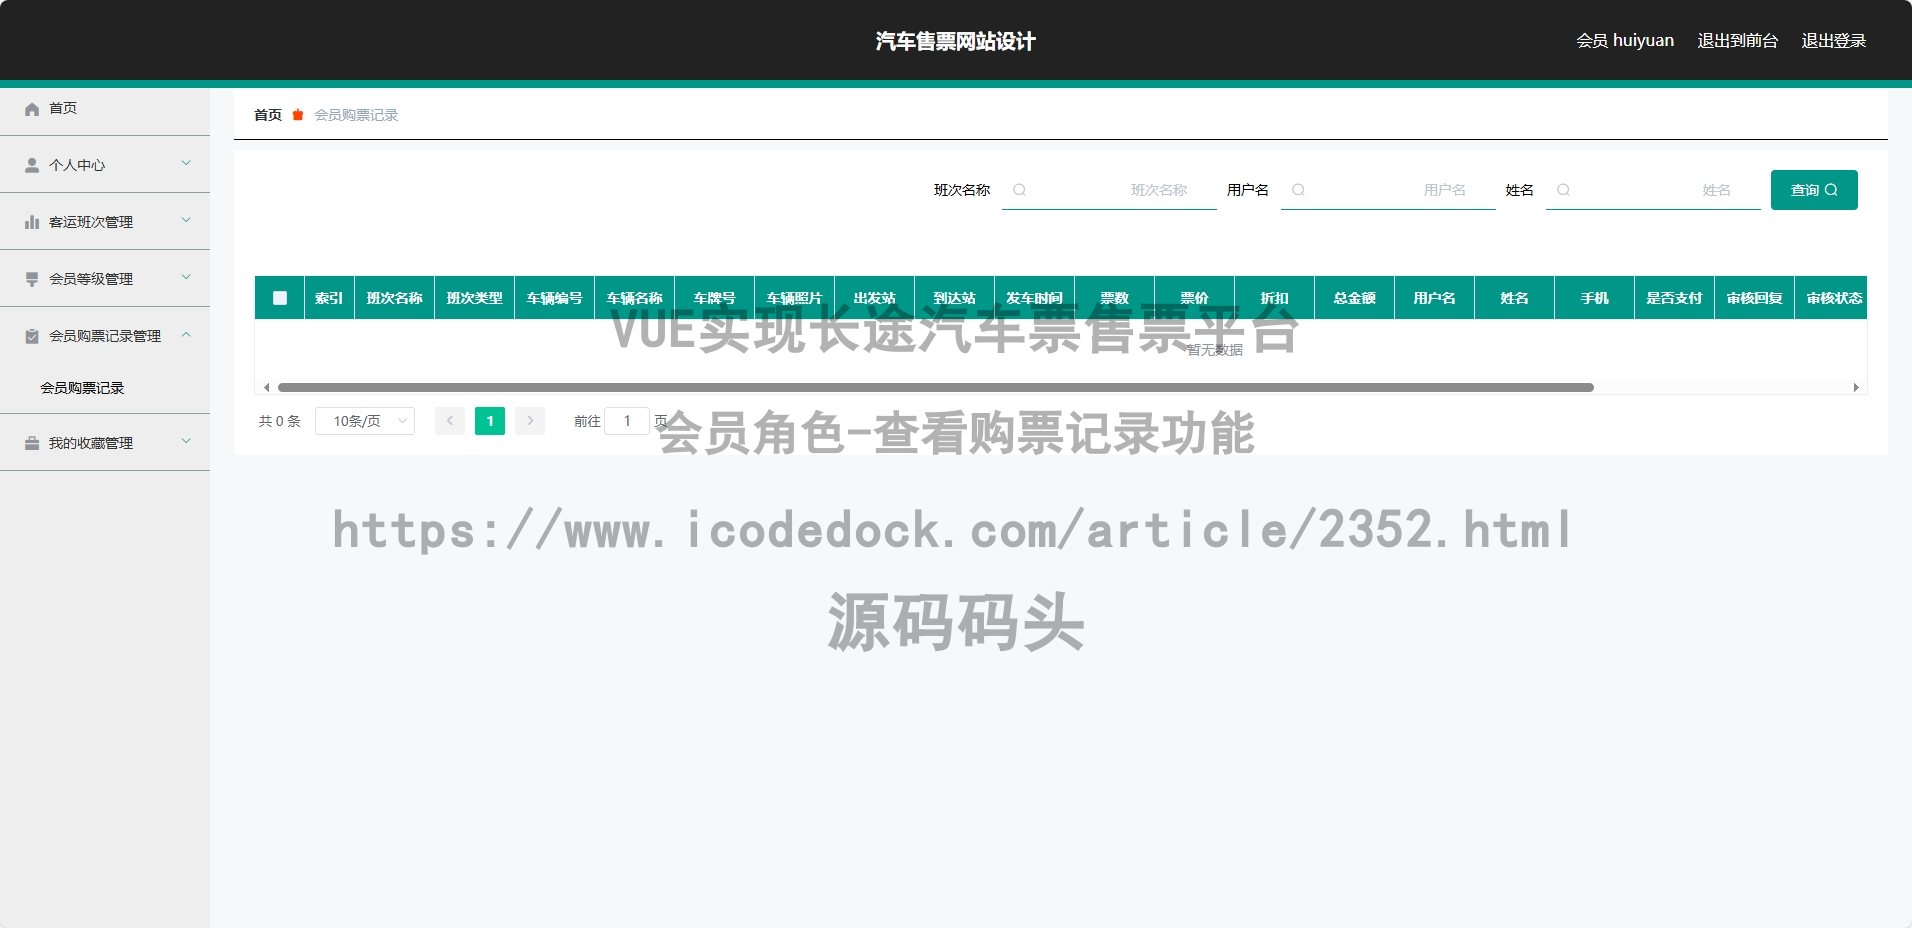Click the 折扣 column header
The height and width of the screenshot is (928, 1912).
pyautogui.click(x=1275, y=298)
